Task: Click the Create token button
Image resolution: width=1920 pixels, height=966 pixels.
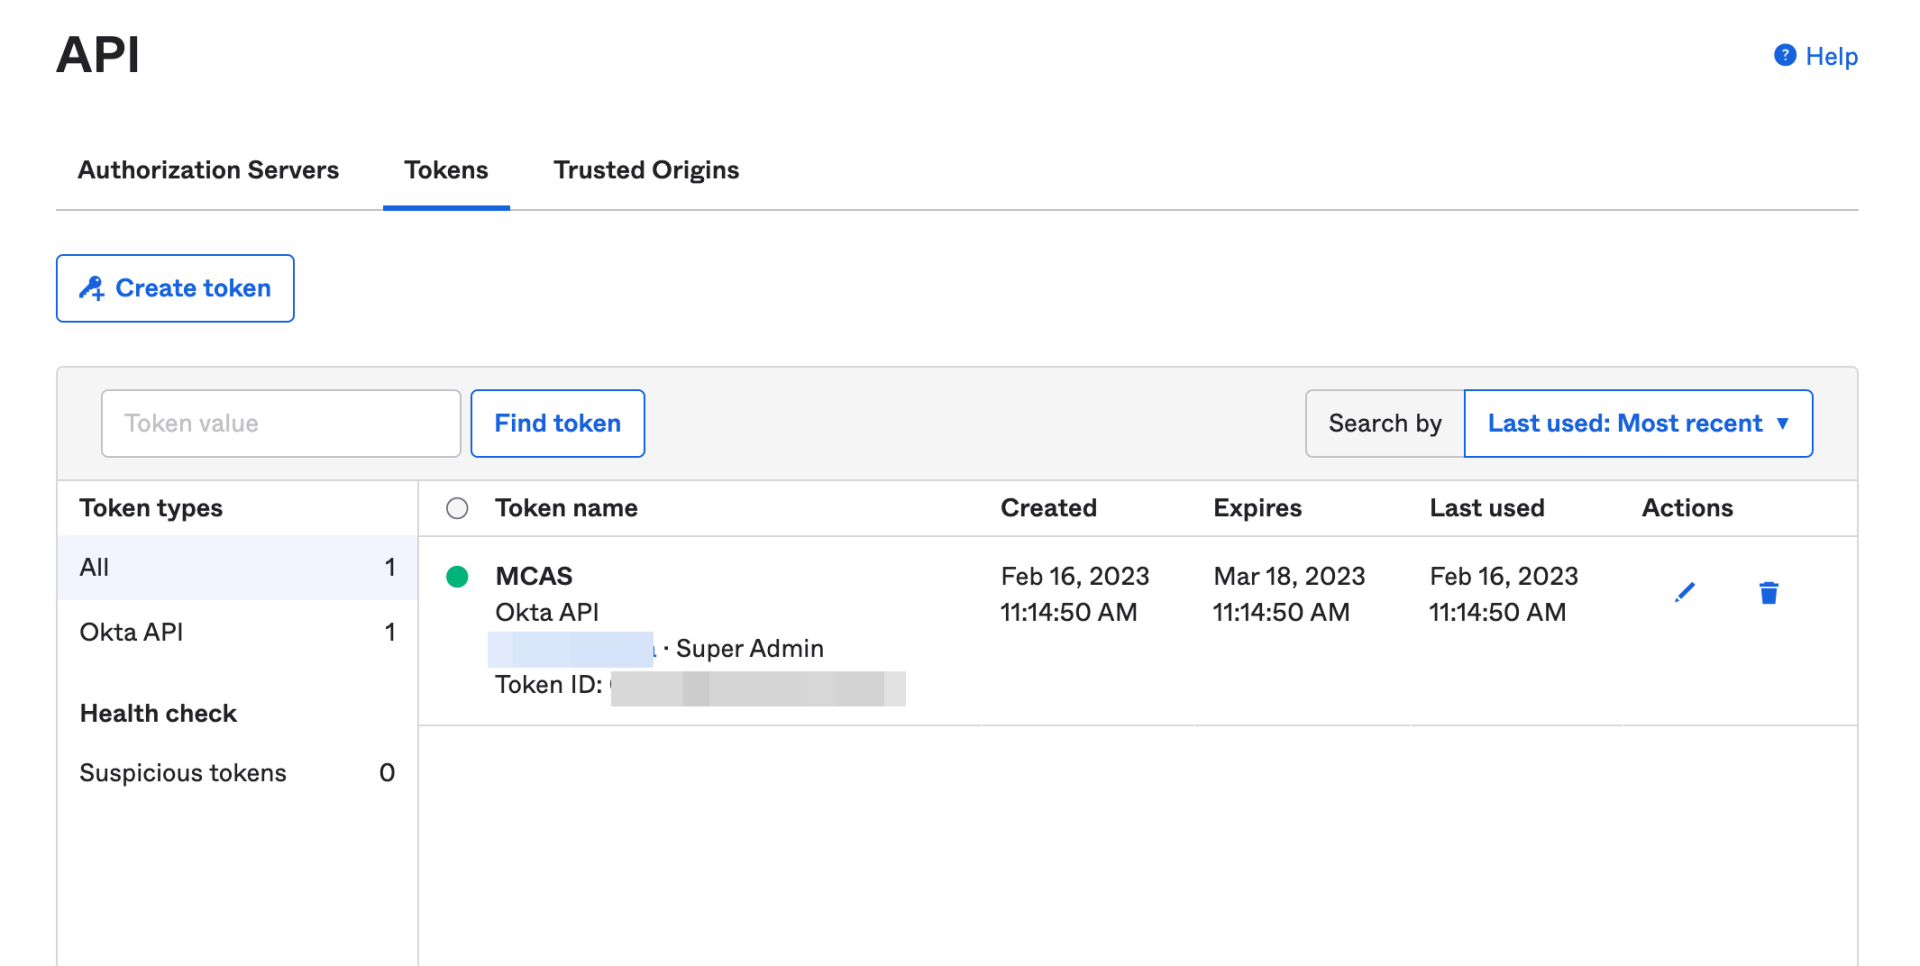Action: (175, 288)
